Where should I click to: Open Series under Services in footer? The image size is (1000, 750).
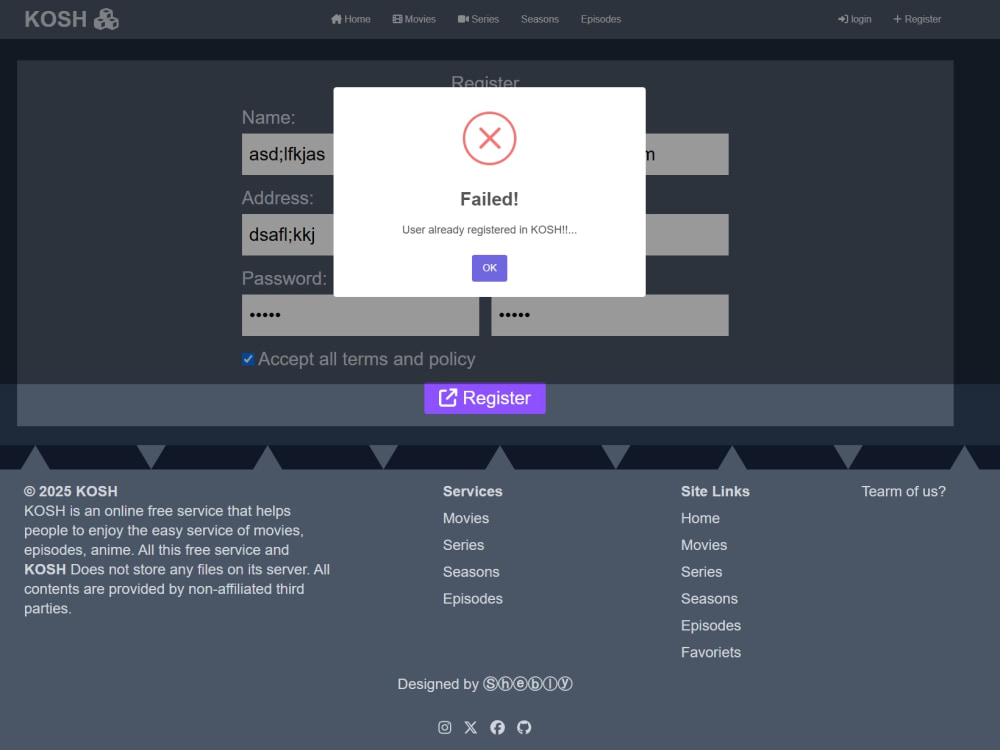click(x=464, y=545)
